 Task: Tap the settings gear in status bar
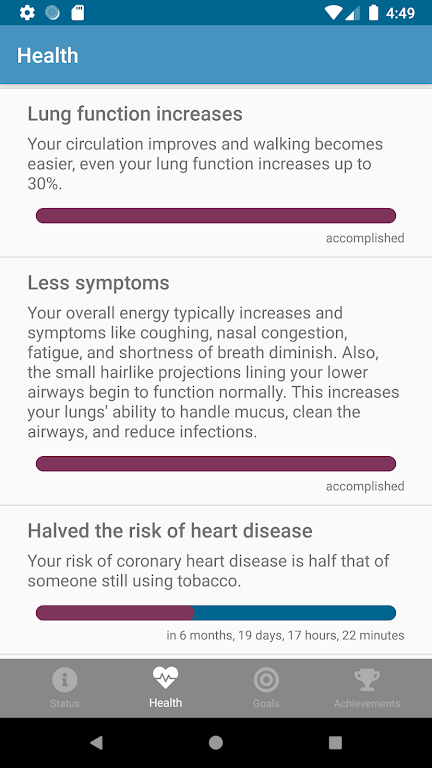click(27, 13)
